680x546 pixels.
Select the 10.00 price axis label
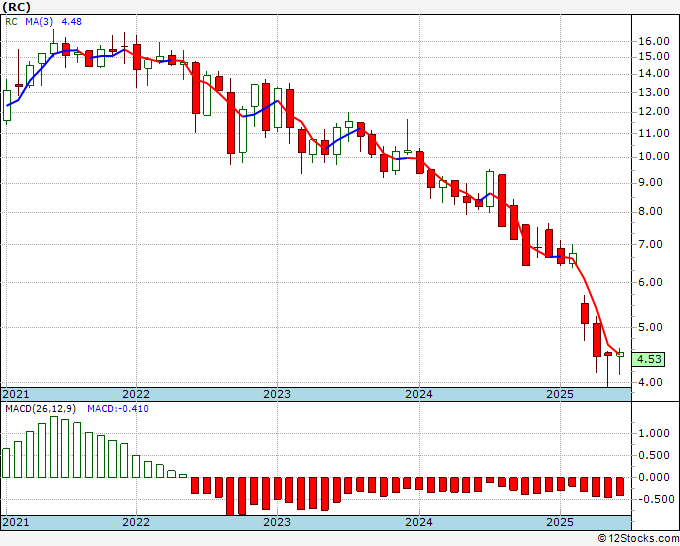point(654,157)
